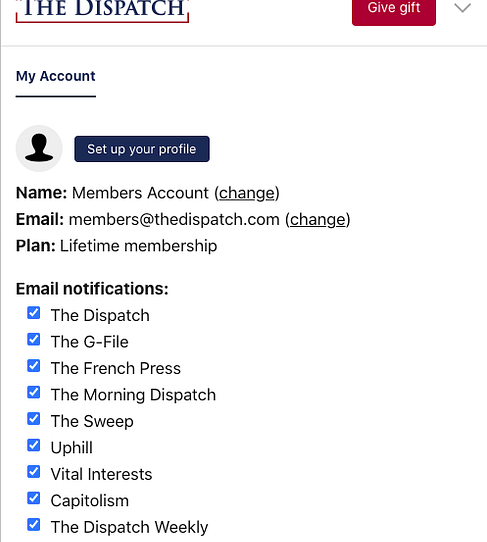
Task: Click the members@thedispatch.com email text
Action: click(174, 219)
